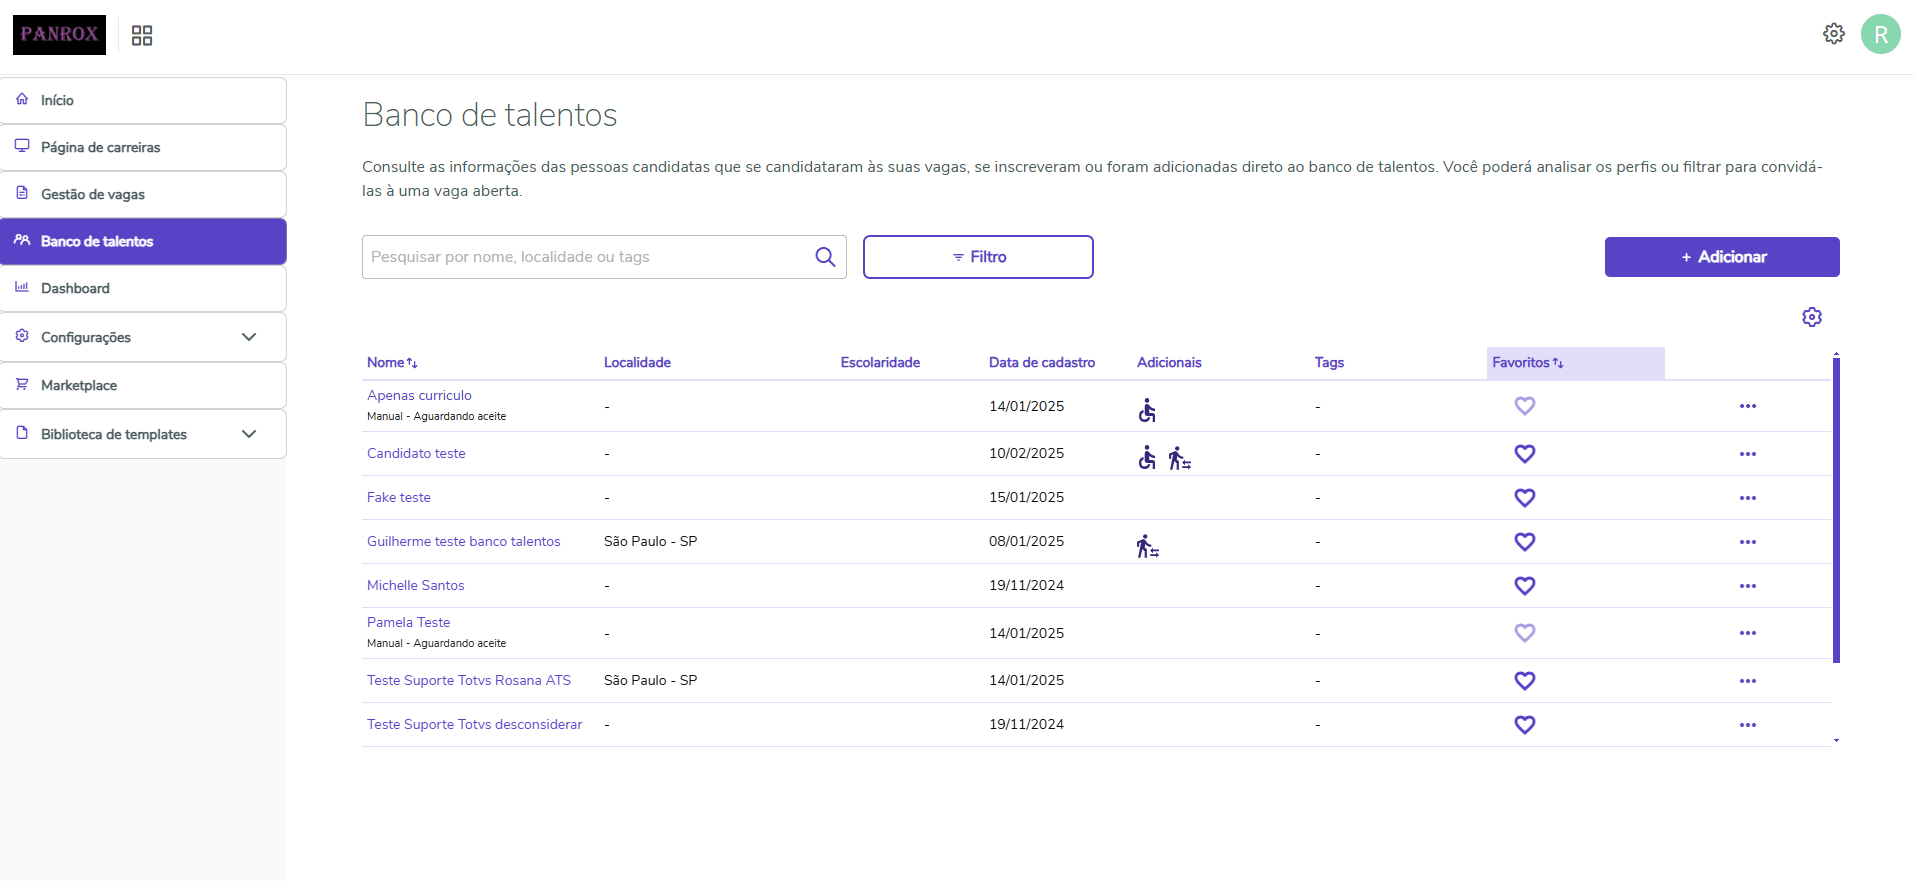Open more options for Apenas curriculo
The height and width of the screenshot is (881, 1914).
pyautogui.click(x=1748, y=406)
